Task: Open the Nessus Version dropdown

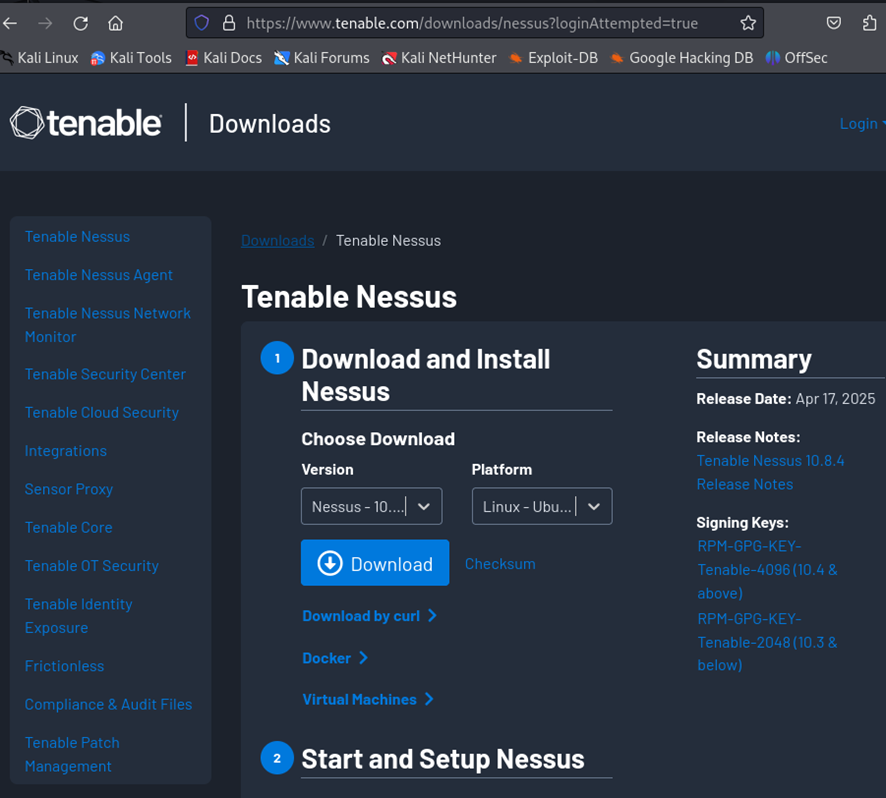Action: [x=370, y=507]
